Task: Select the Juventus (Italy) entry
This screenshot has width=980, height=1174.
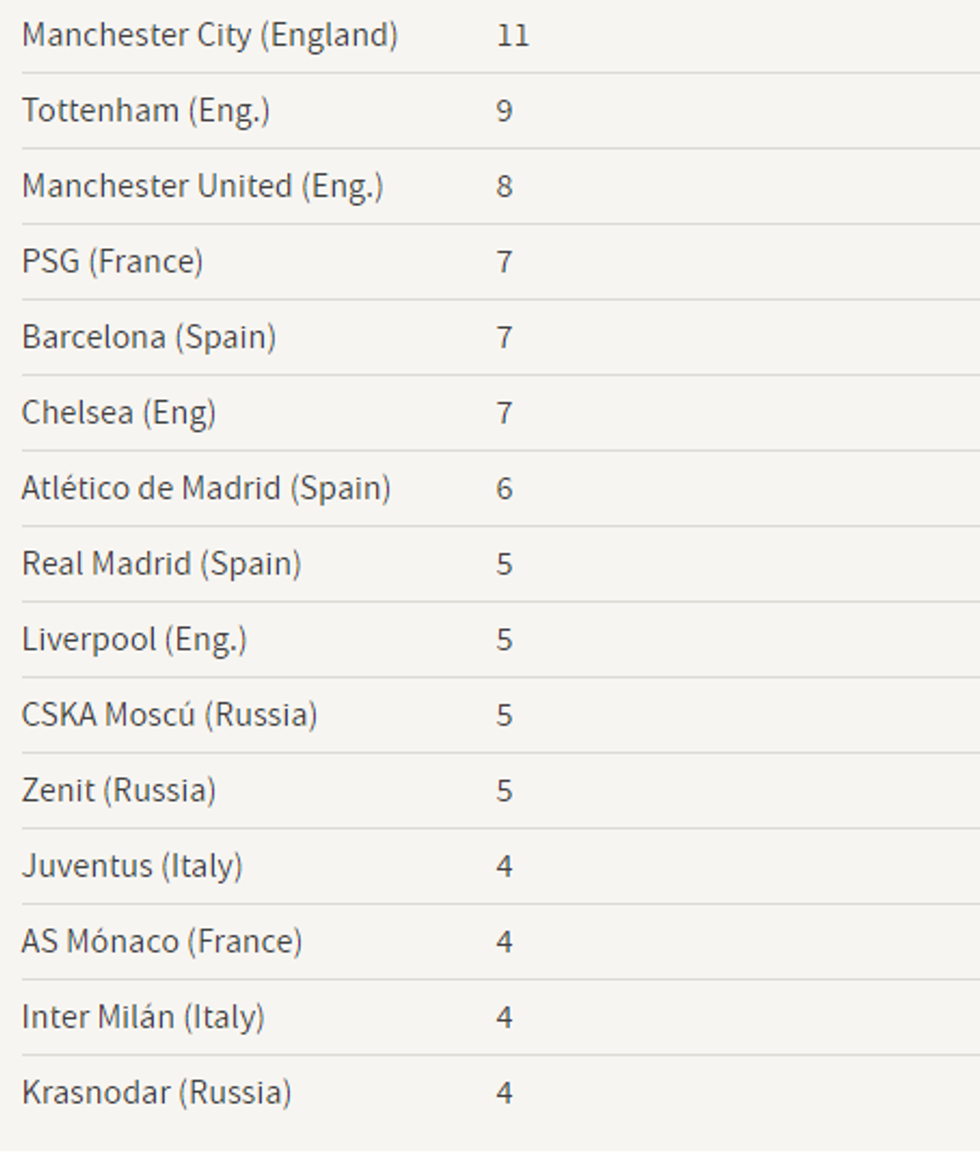Action: (x=132, y=866)
